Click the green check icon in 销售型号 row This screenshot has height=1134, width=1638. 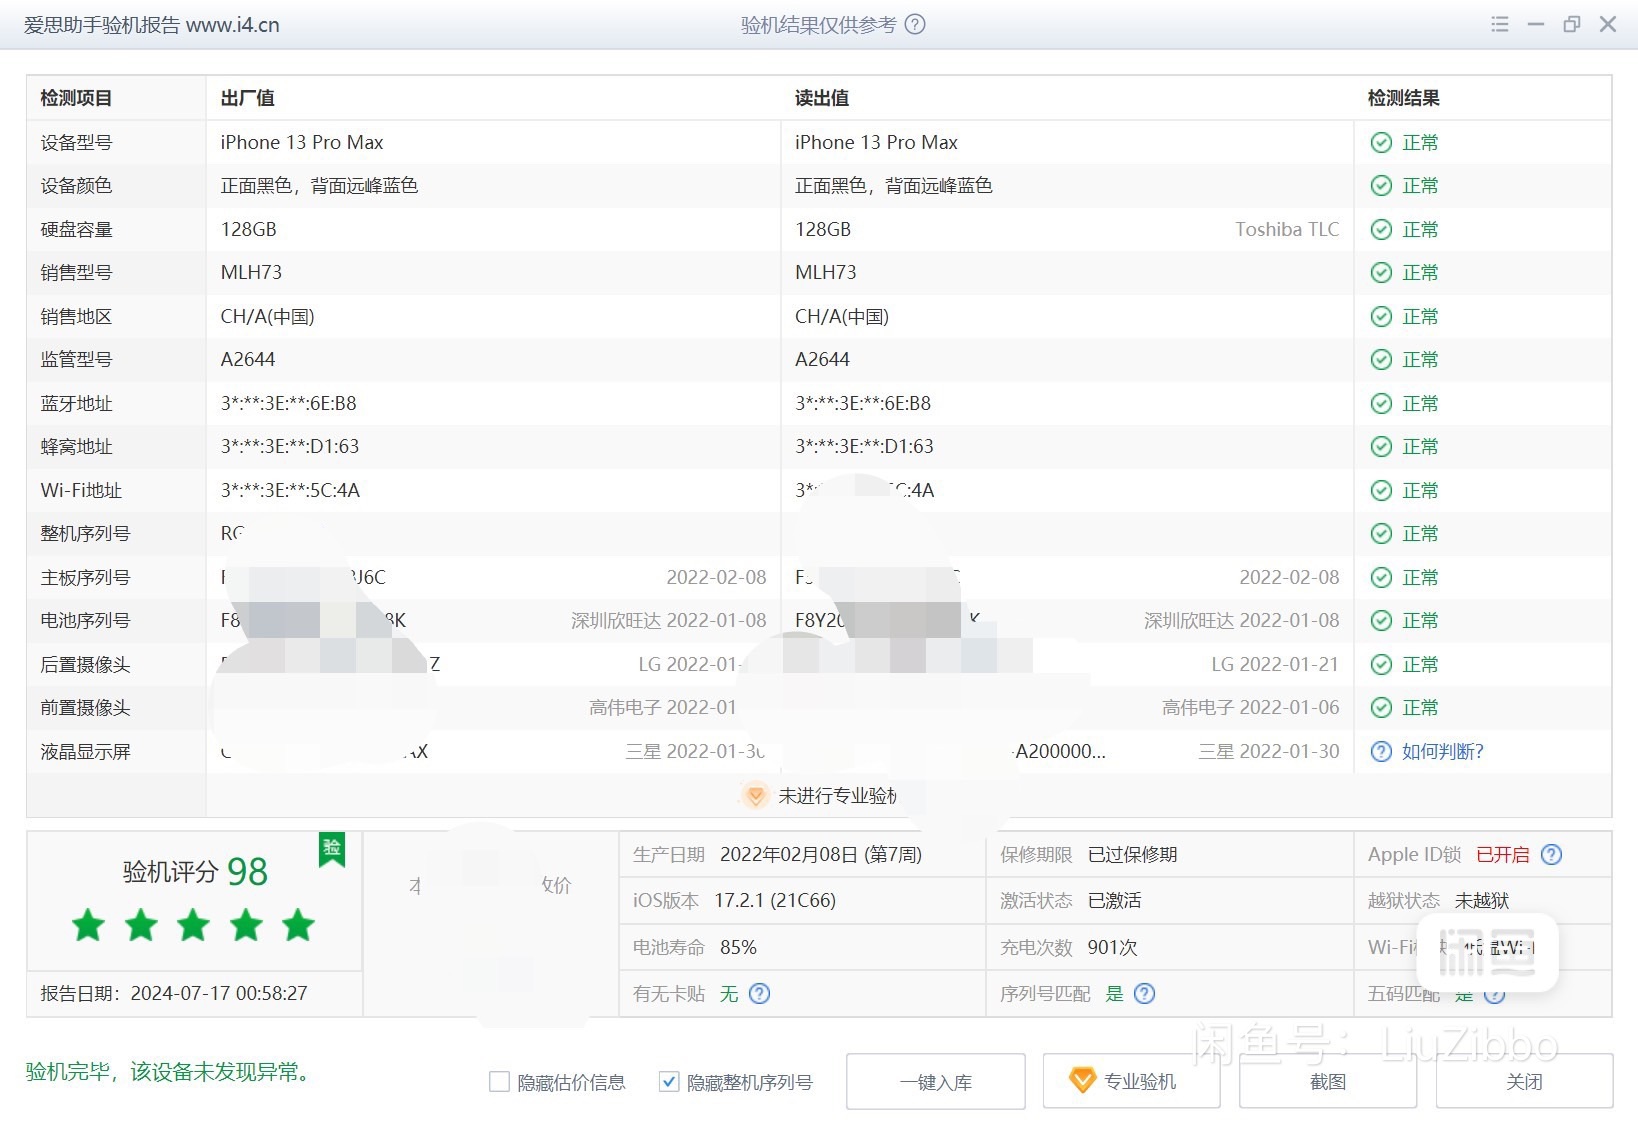1381,273
